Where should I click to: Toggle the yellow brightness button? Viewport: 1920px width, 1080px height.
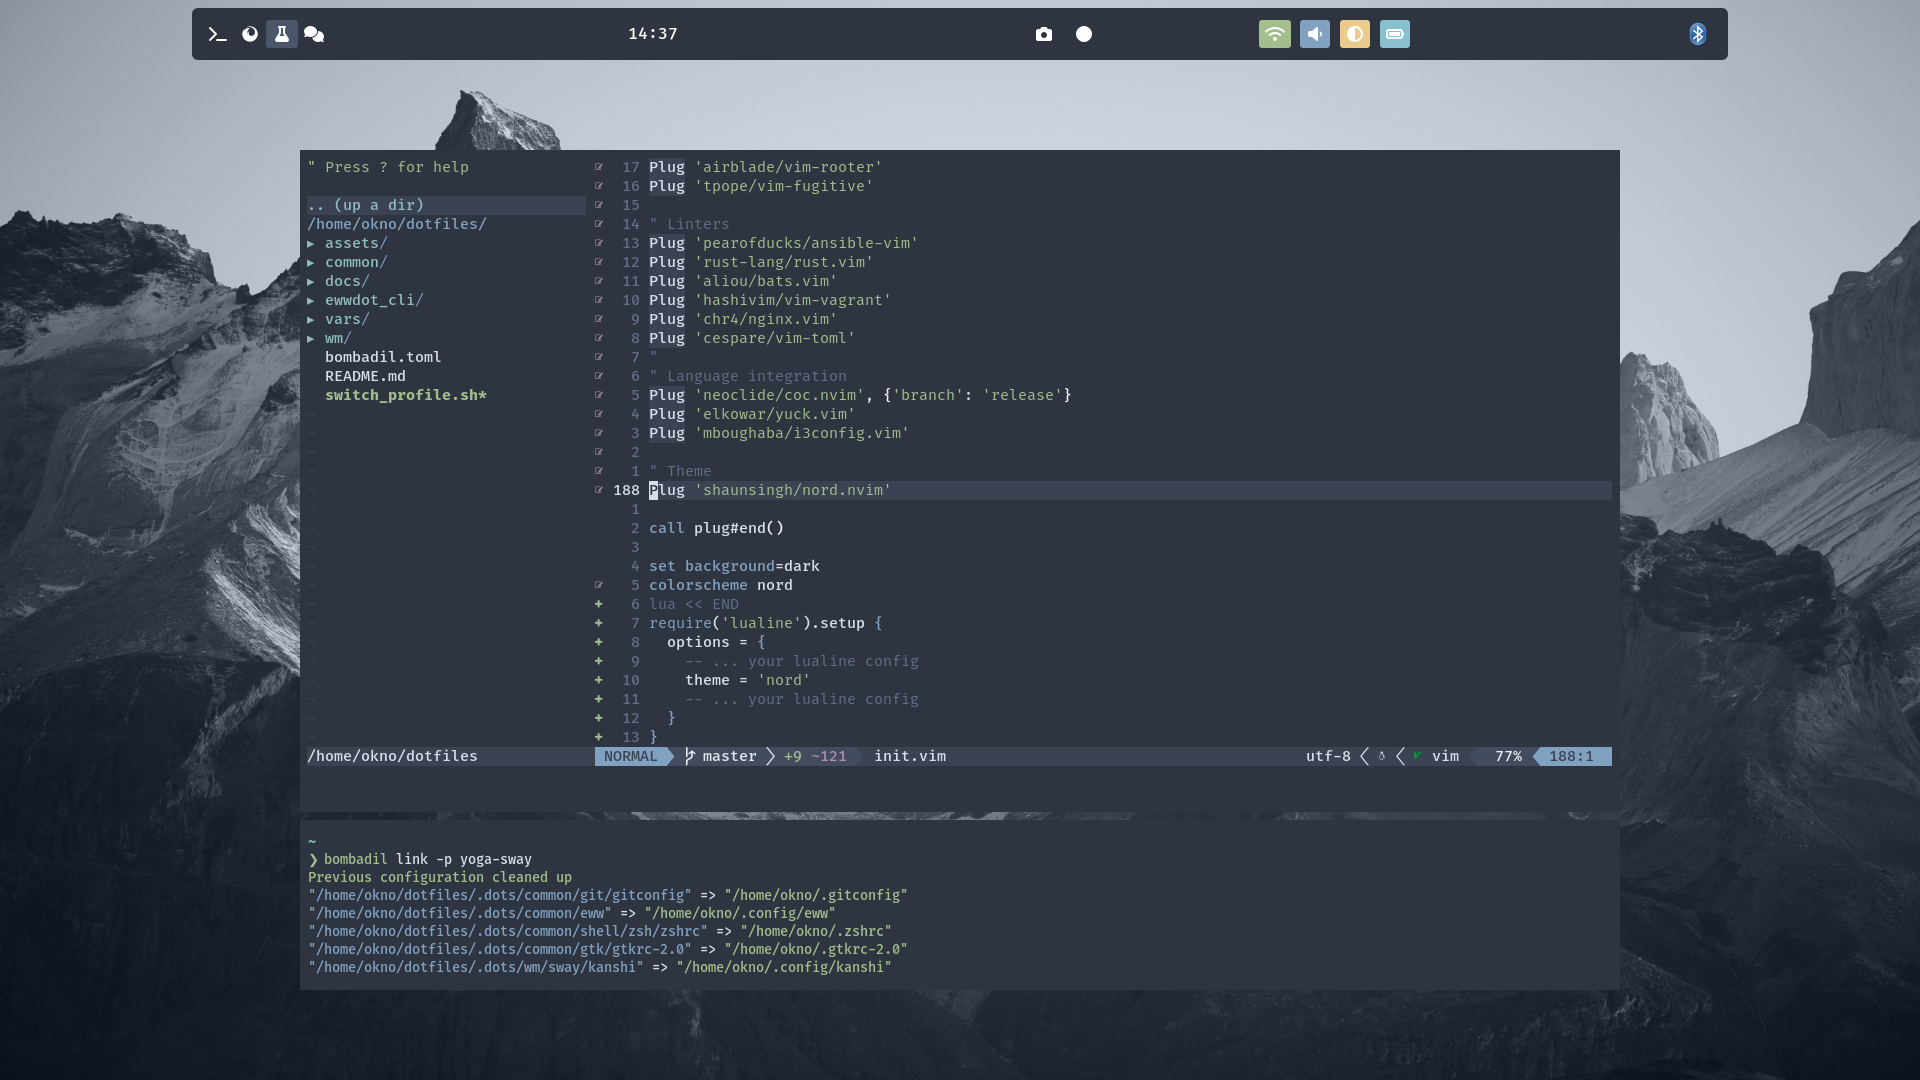click(x=1355, y=34)
